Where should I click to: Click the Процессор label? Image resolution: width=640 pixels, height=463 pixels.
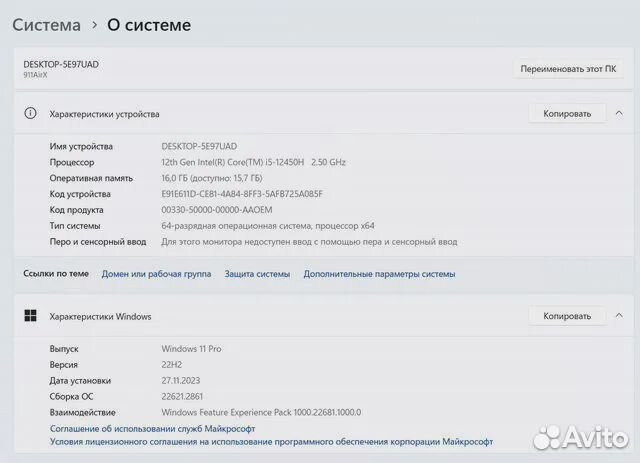[x=72, y=162]
